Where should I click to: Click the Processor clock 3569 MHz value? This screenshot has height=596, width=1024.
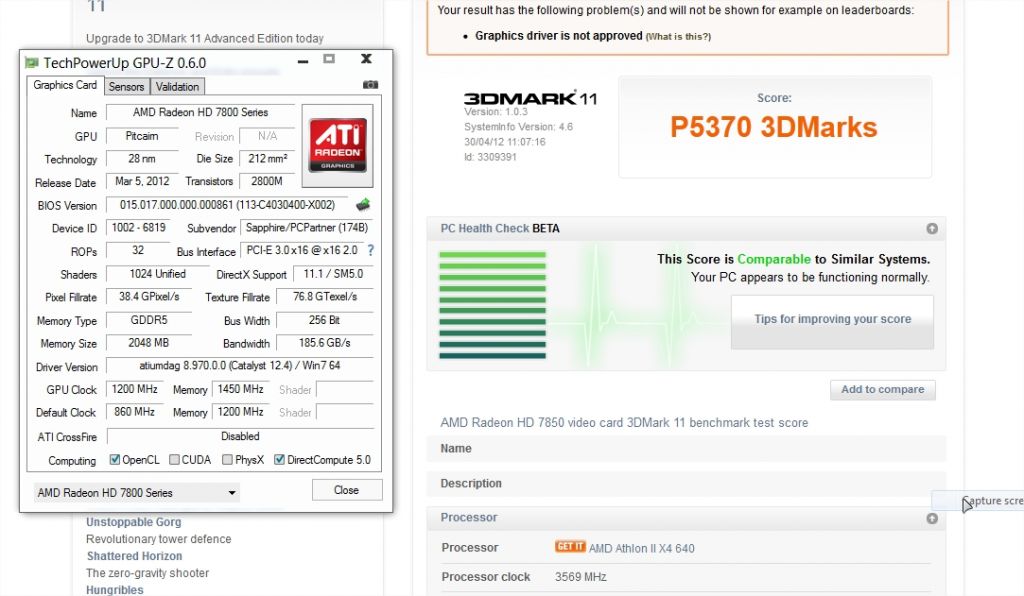581,577
